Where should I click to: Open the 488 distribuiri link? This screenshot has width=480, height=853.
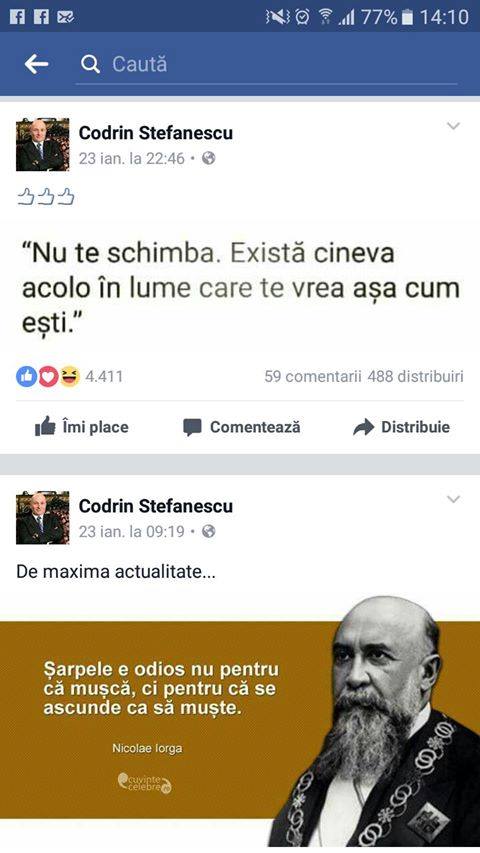[415, 376]
